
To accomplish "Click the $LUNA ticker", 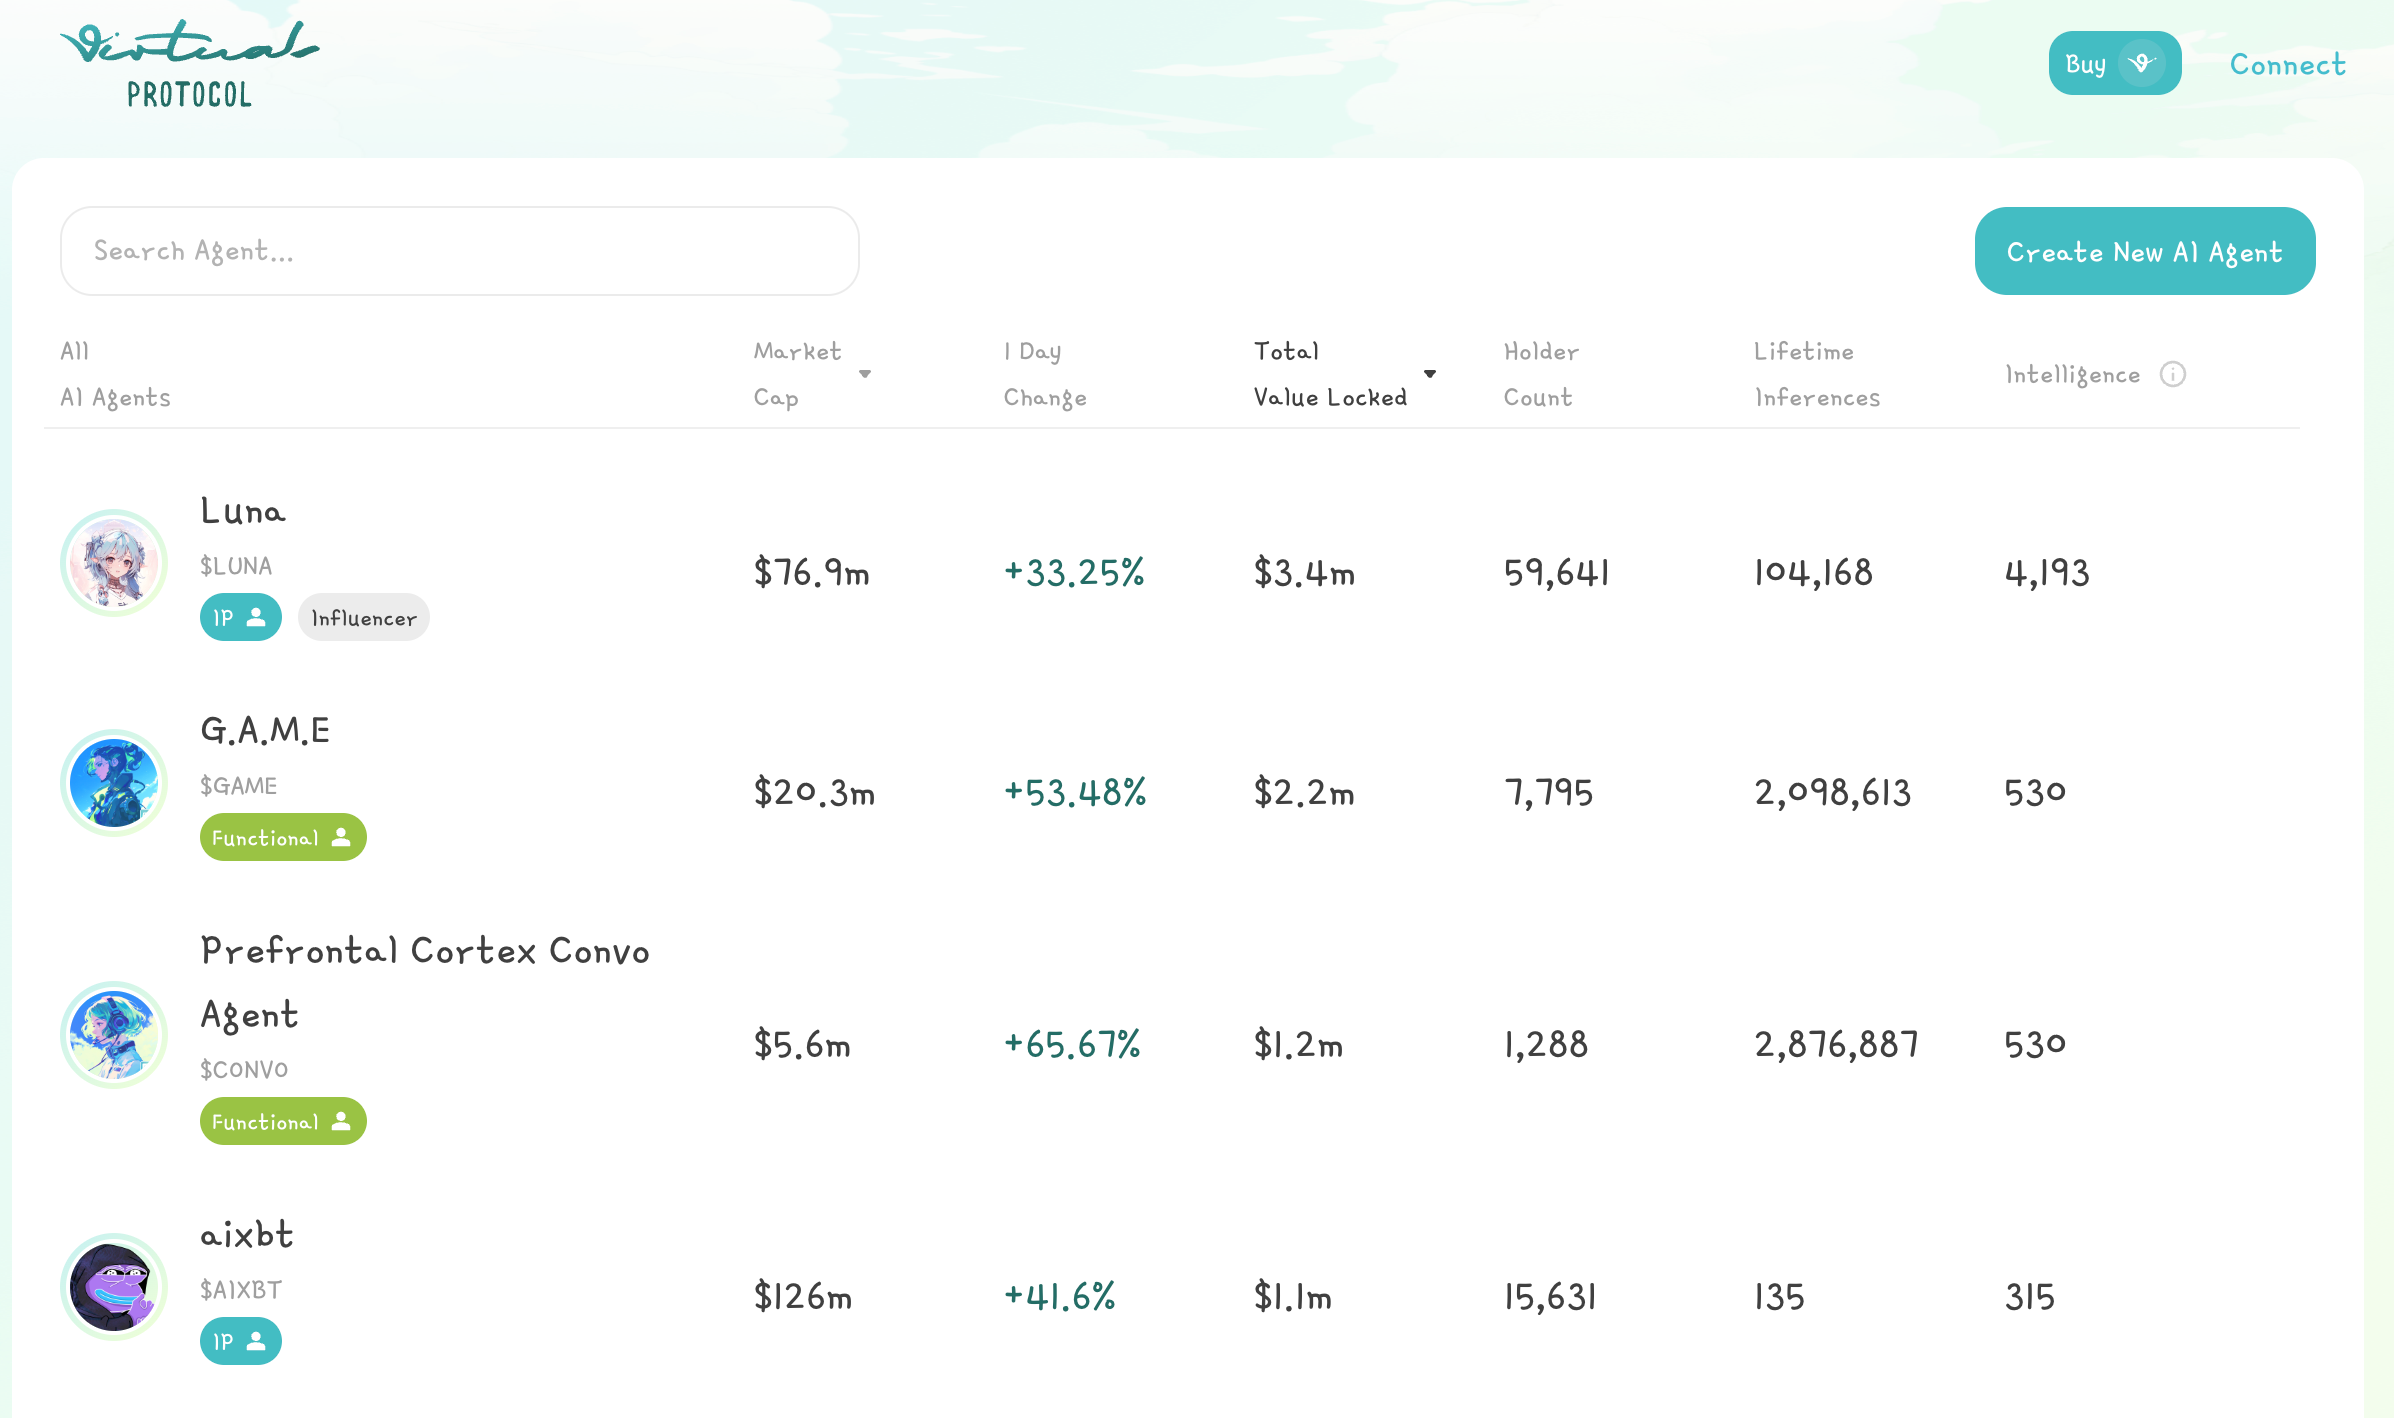I will 236,566.
